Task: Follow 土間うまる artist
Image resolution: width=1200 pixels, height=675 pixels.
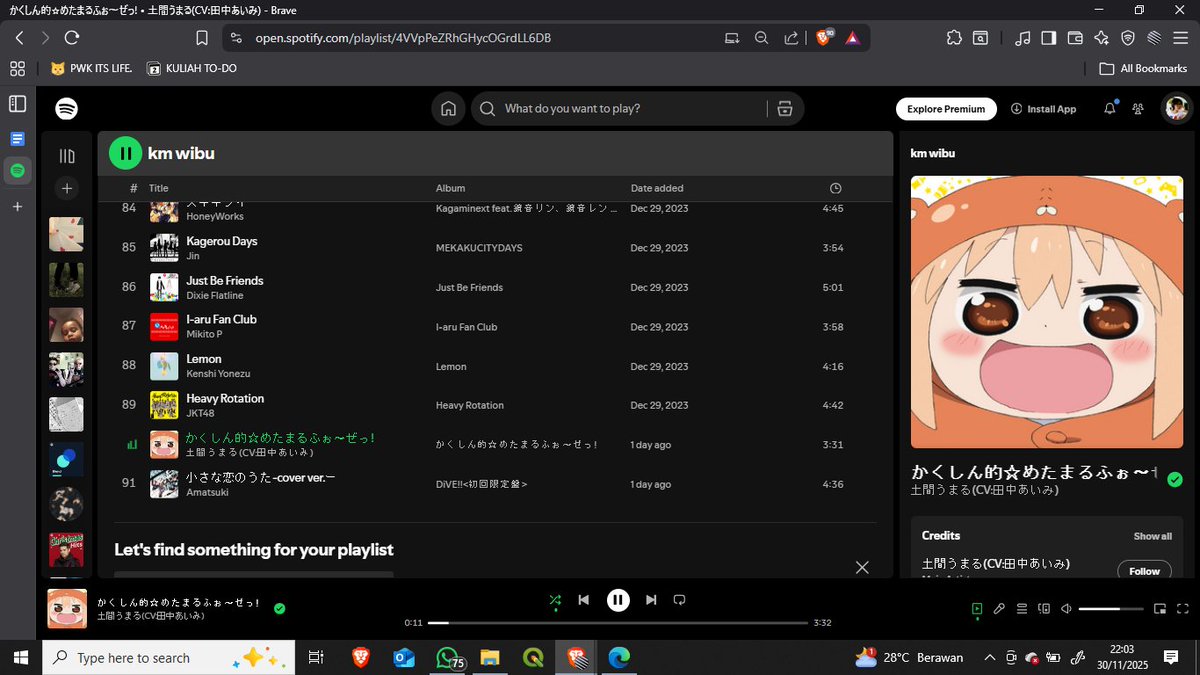Action: point(1145,571)
